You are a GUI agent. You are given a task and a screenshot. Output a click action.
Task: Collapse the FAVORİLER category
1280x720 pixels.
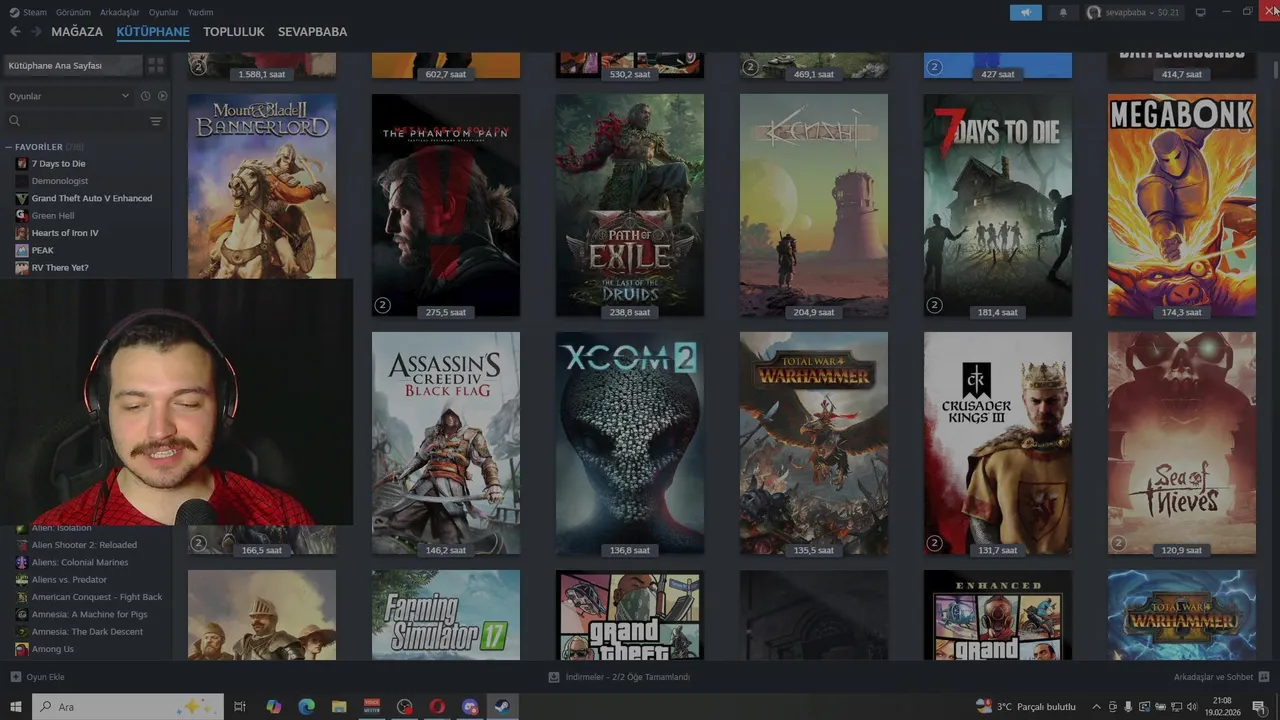[x=9, y=147]
